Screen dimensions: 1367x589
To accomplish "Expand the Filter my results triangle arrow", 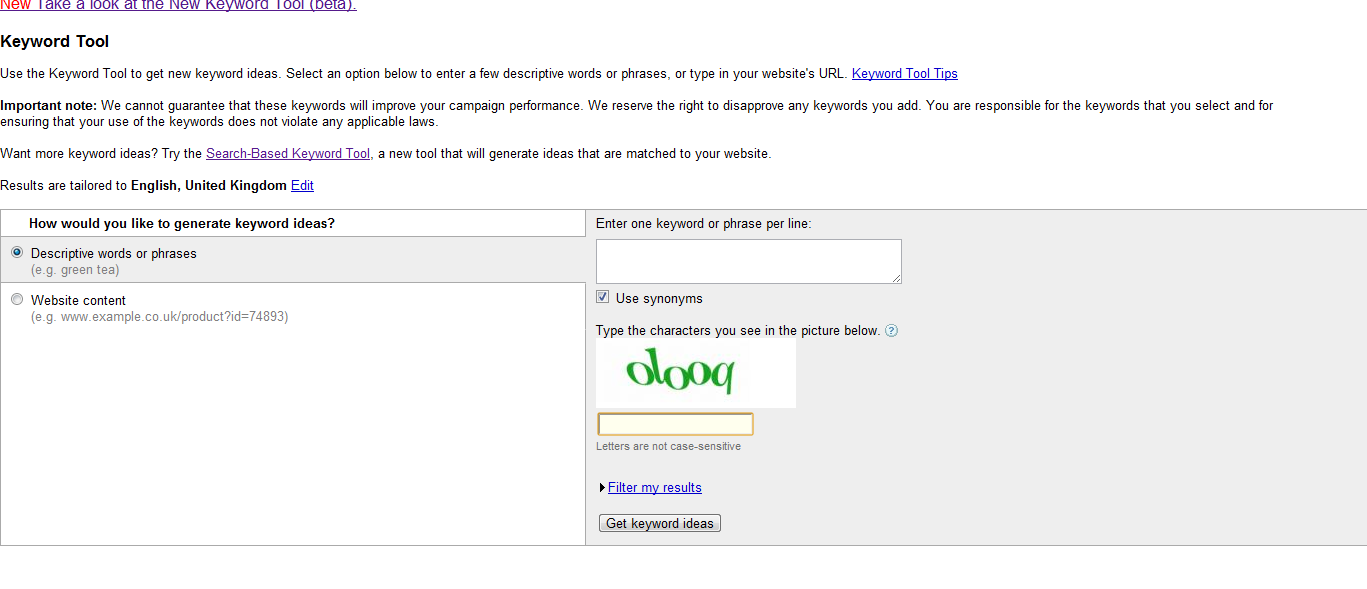I will [x=602, y=488].
